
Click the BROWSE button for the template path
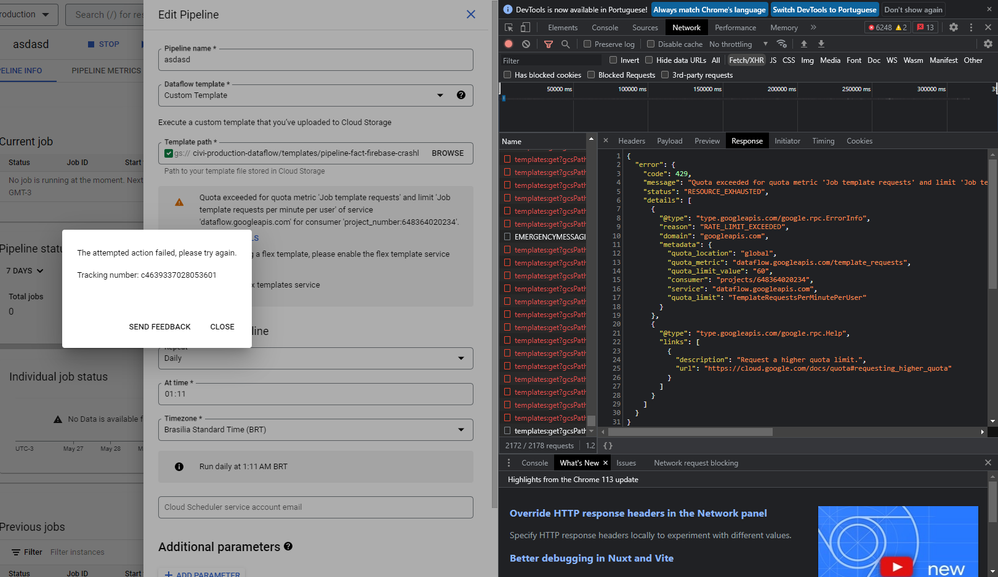point(447,153)
